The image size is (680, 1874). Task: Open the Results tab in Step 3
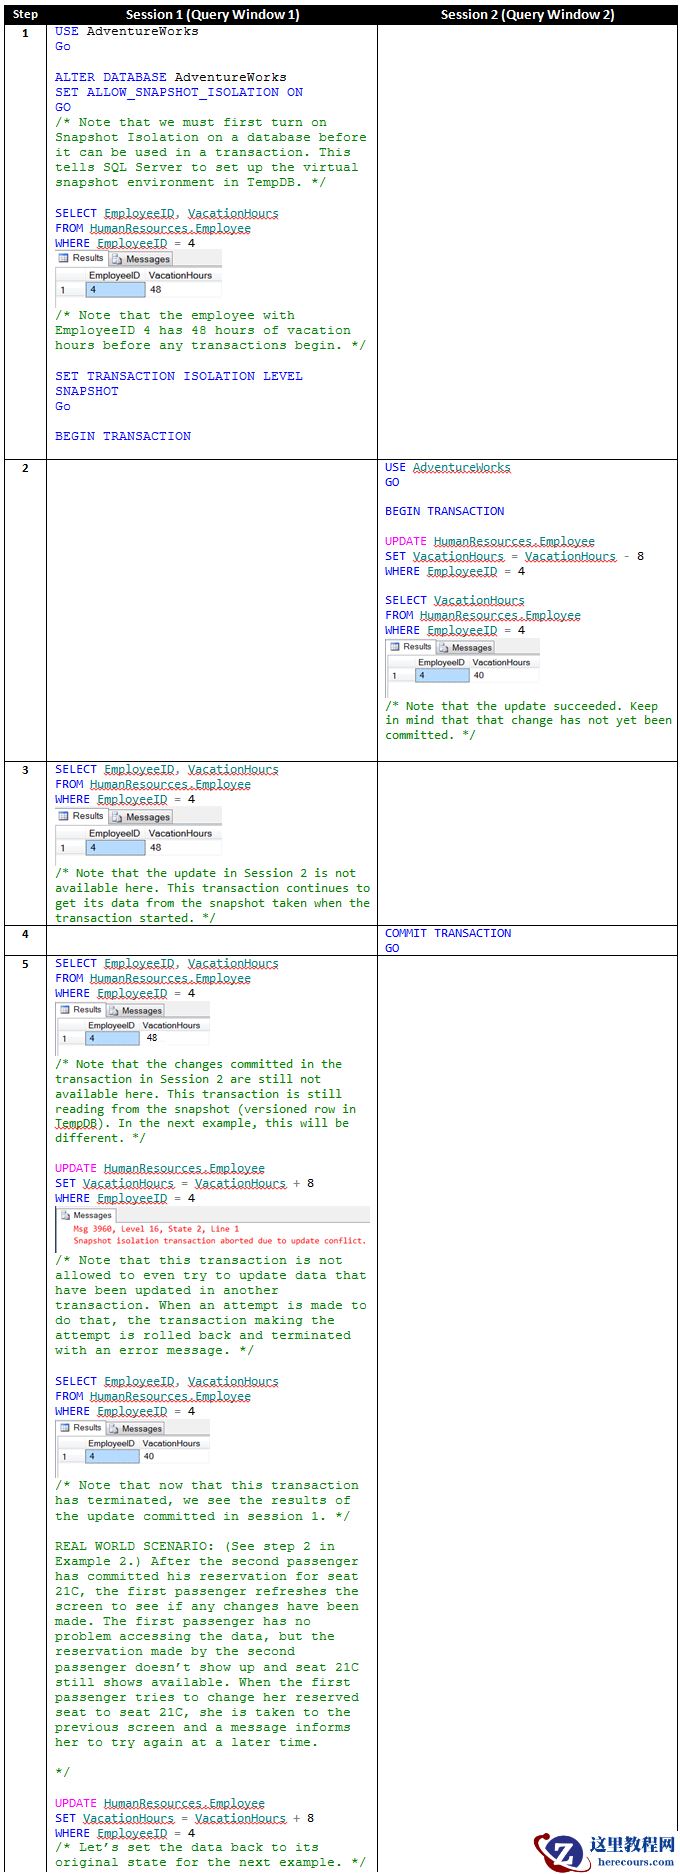(87, 816)
